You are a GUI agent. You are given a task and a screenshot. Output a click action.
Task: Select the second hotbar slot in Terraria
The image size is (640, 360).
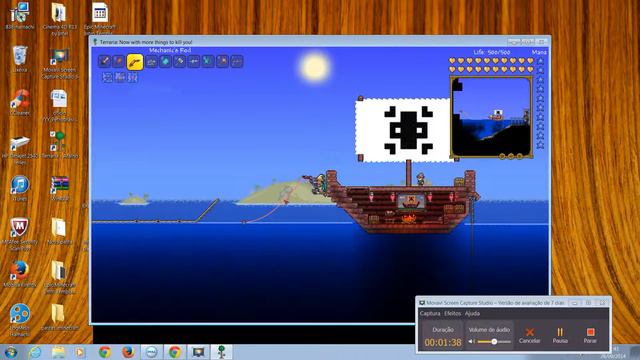click(x=118, y=62)
